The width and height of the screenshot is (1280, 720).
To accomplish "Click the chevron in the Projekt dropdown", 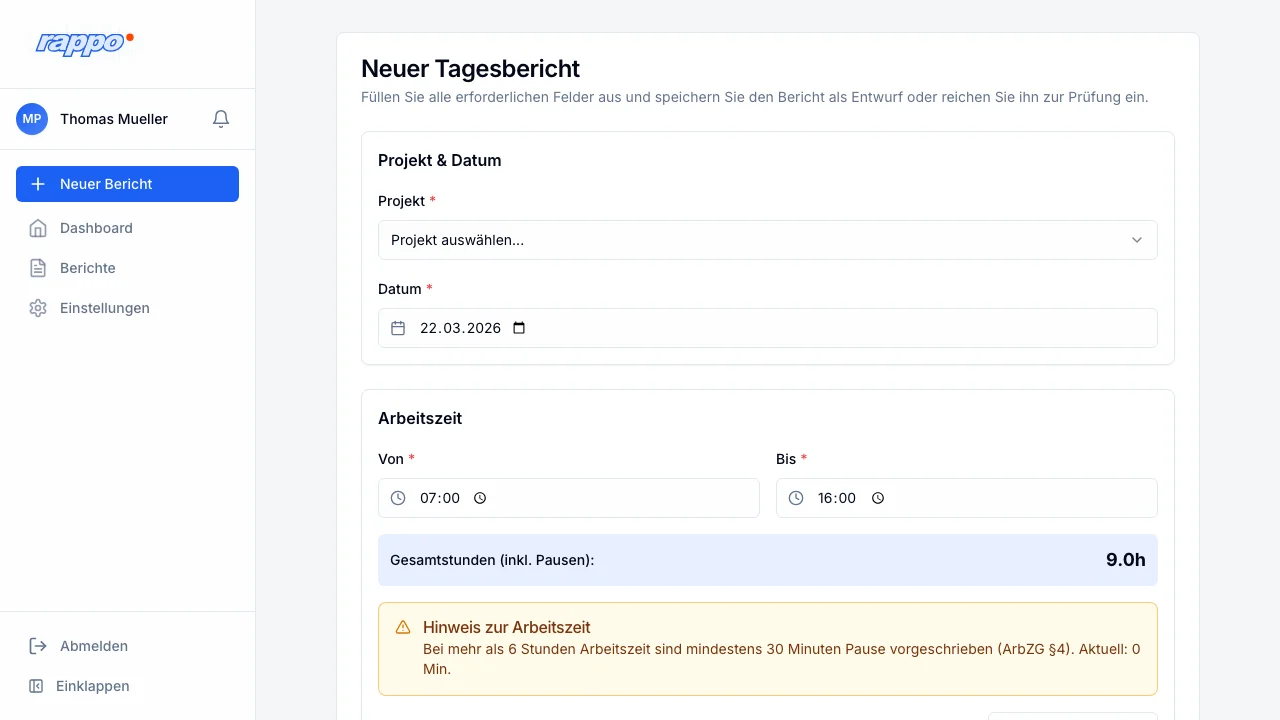I will tap(1137, 240).
